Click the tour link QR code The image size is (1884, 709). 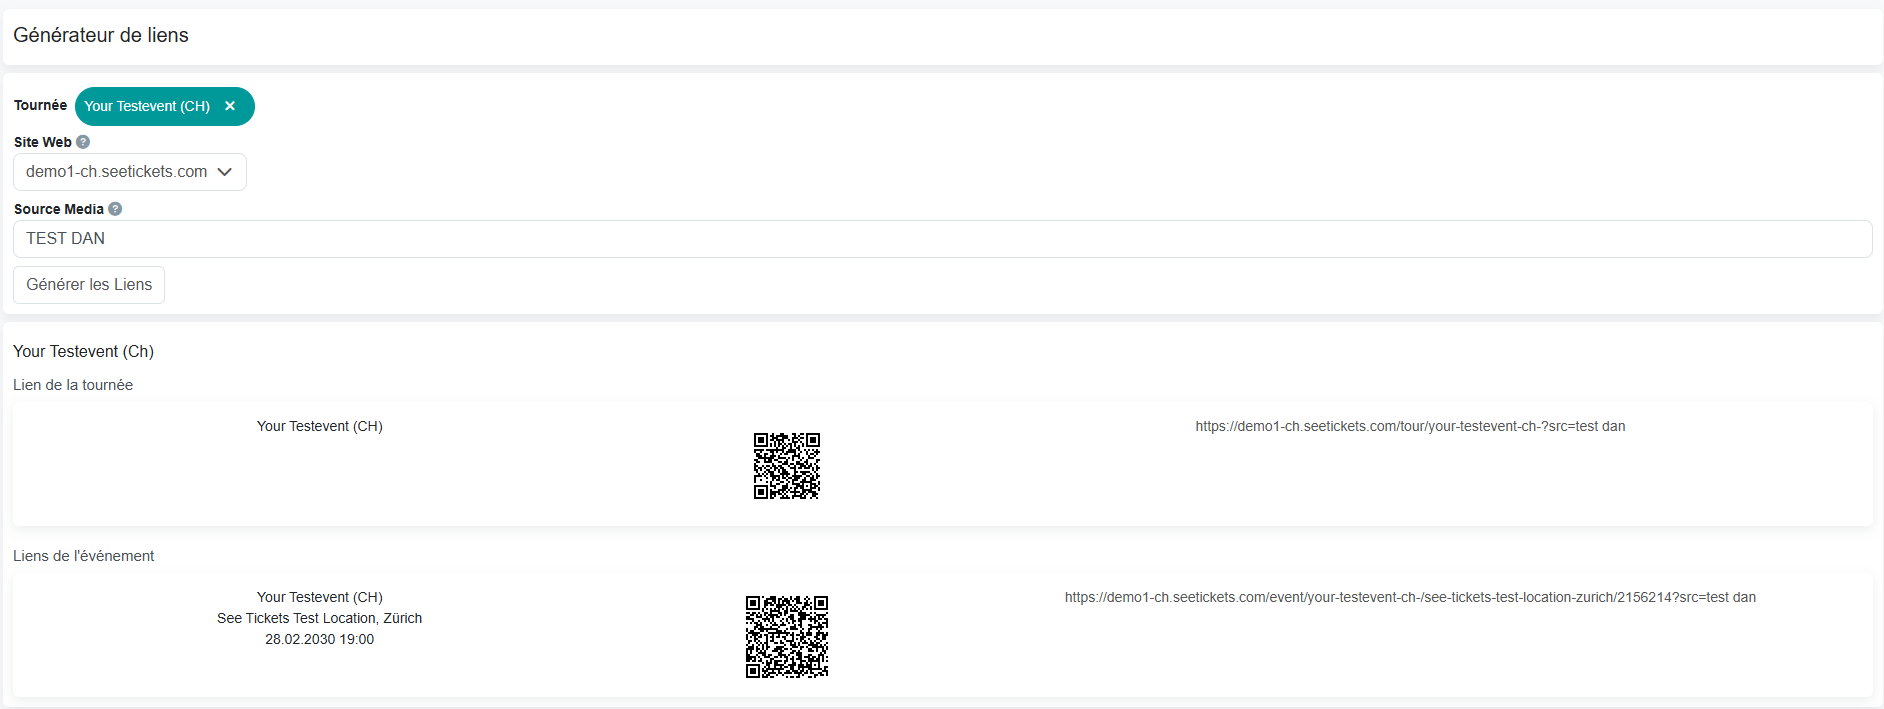786,466
